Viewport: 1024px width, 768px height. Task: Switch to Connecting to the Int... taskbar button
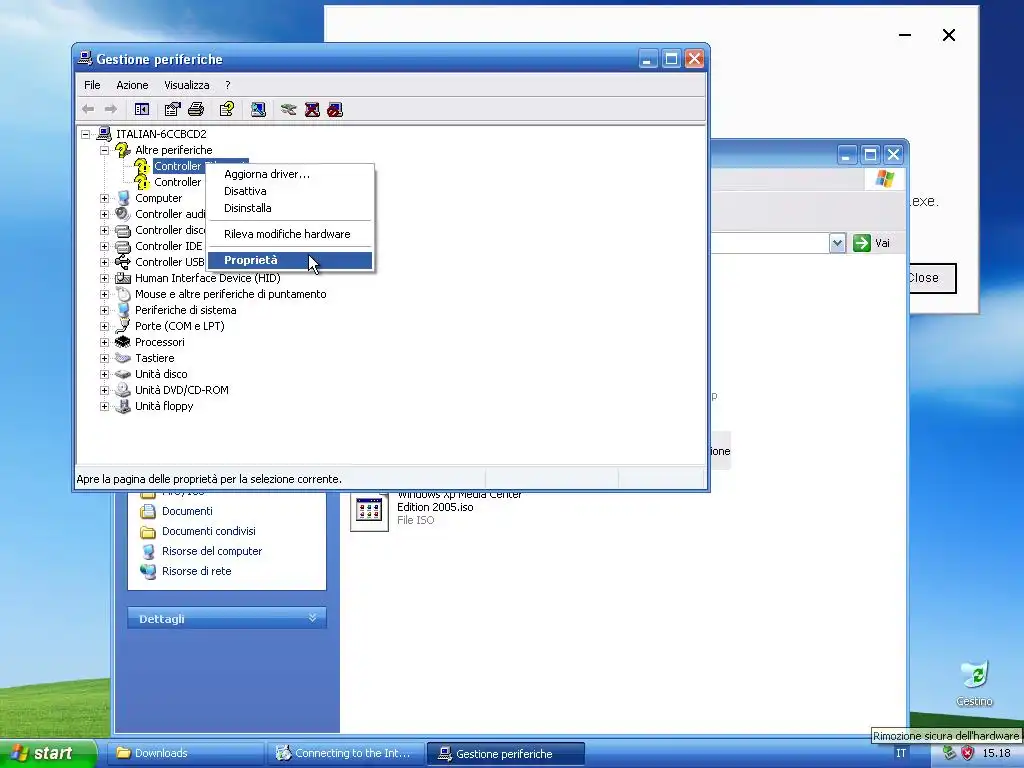345,753
